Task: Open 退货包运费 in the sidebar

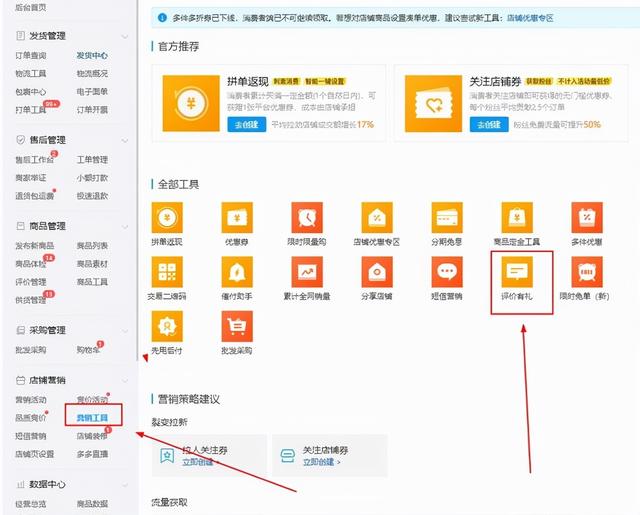Action: 34,196
